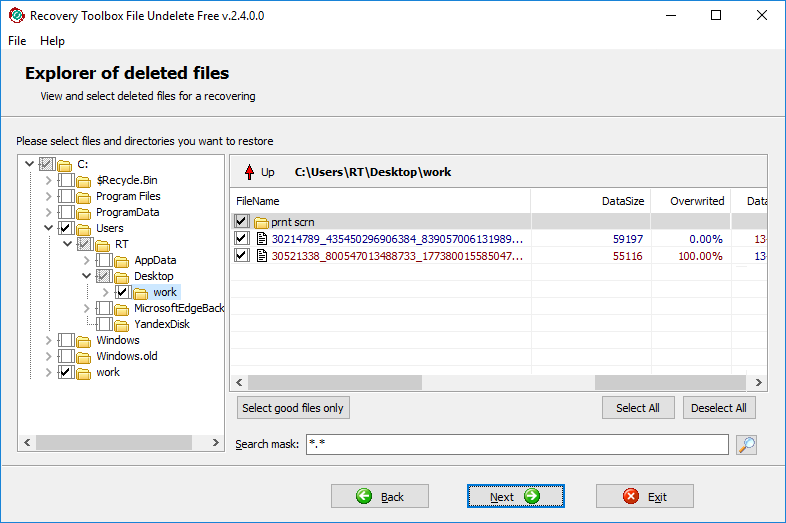Screen dimensions: 786x523
Task: Expand the $Recycle.Bin tree node
Action: pos(48,180)
